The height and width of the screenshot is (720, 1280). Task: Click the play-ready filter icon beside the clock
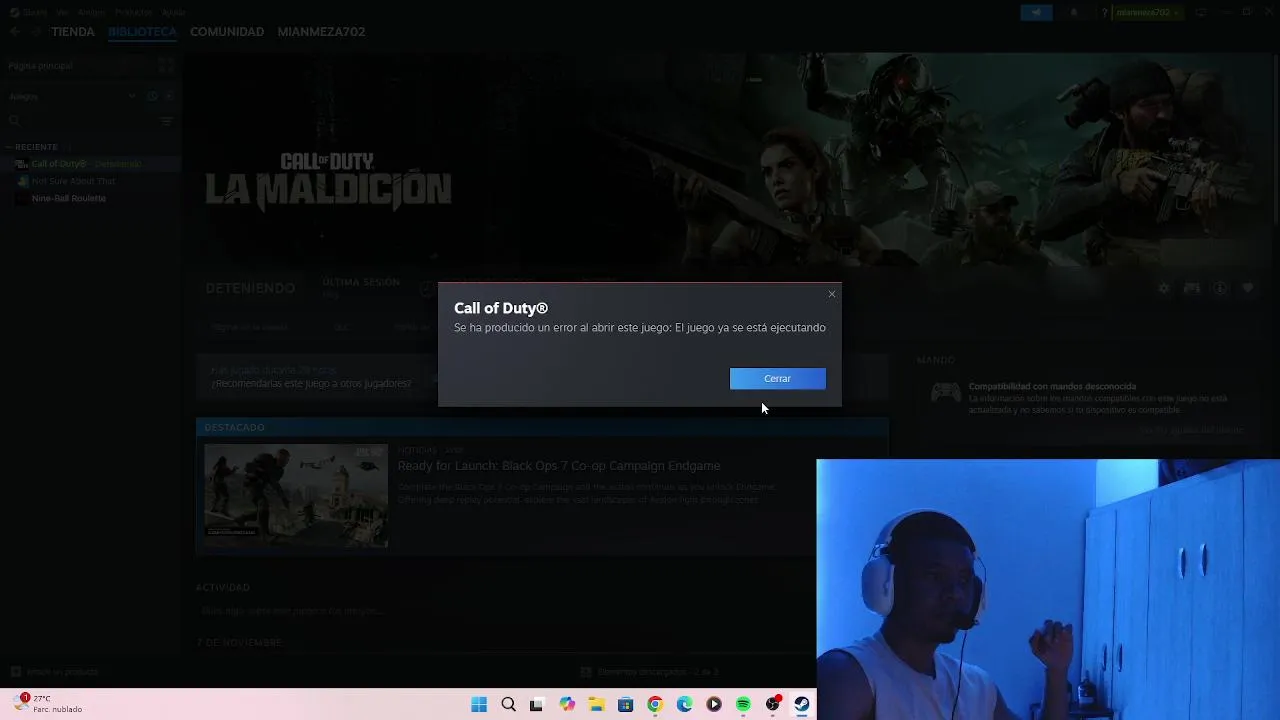(170, 96)
